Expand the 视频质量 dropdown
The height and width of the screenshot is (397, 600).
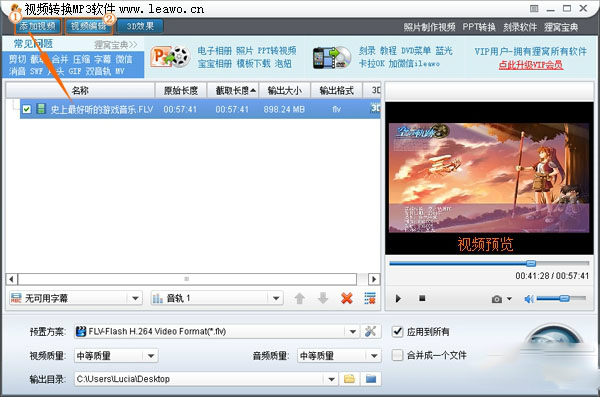(x=151, y=356)
